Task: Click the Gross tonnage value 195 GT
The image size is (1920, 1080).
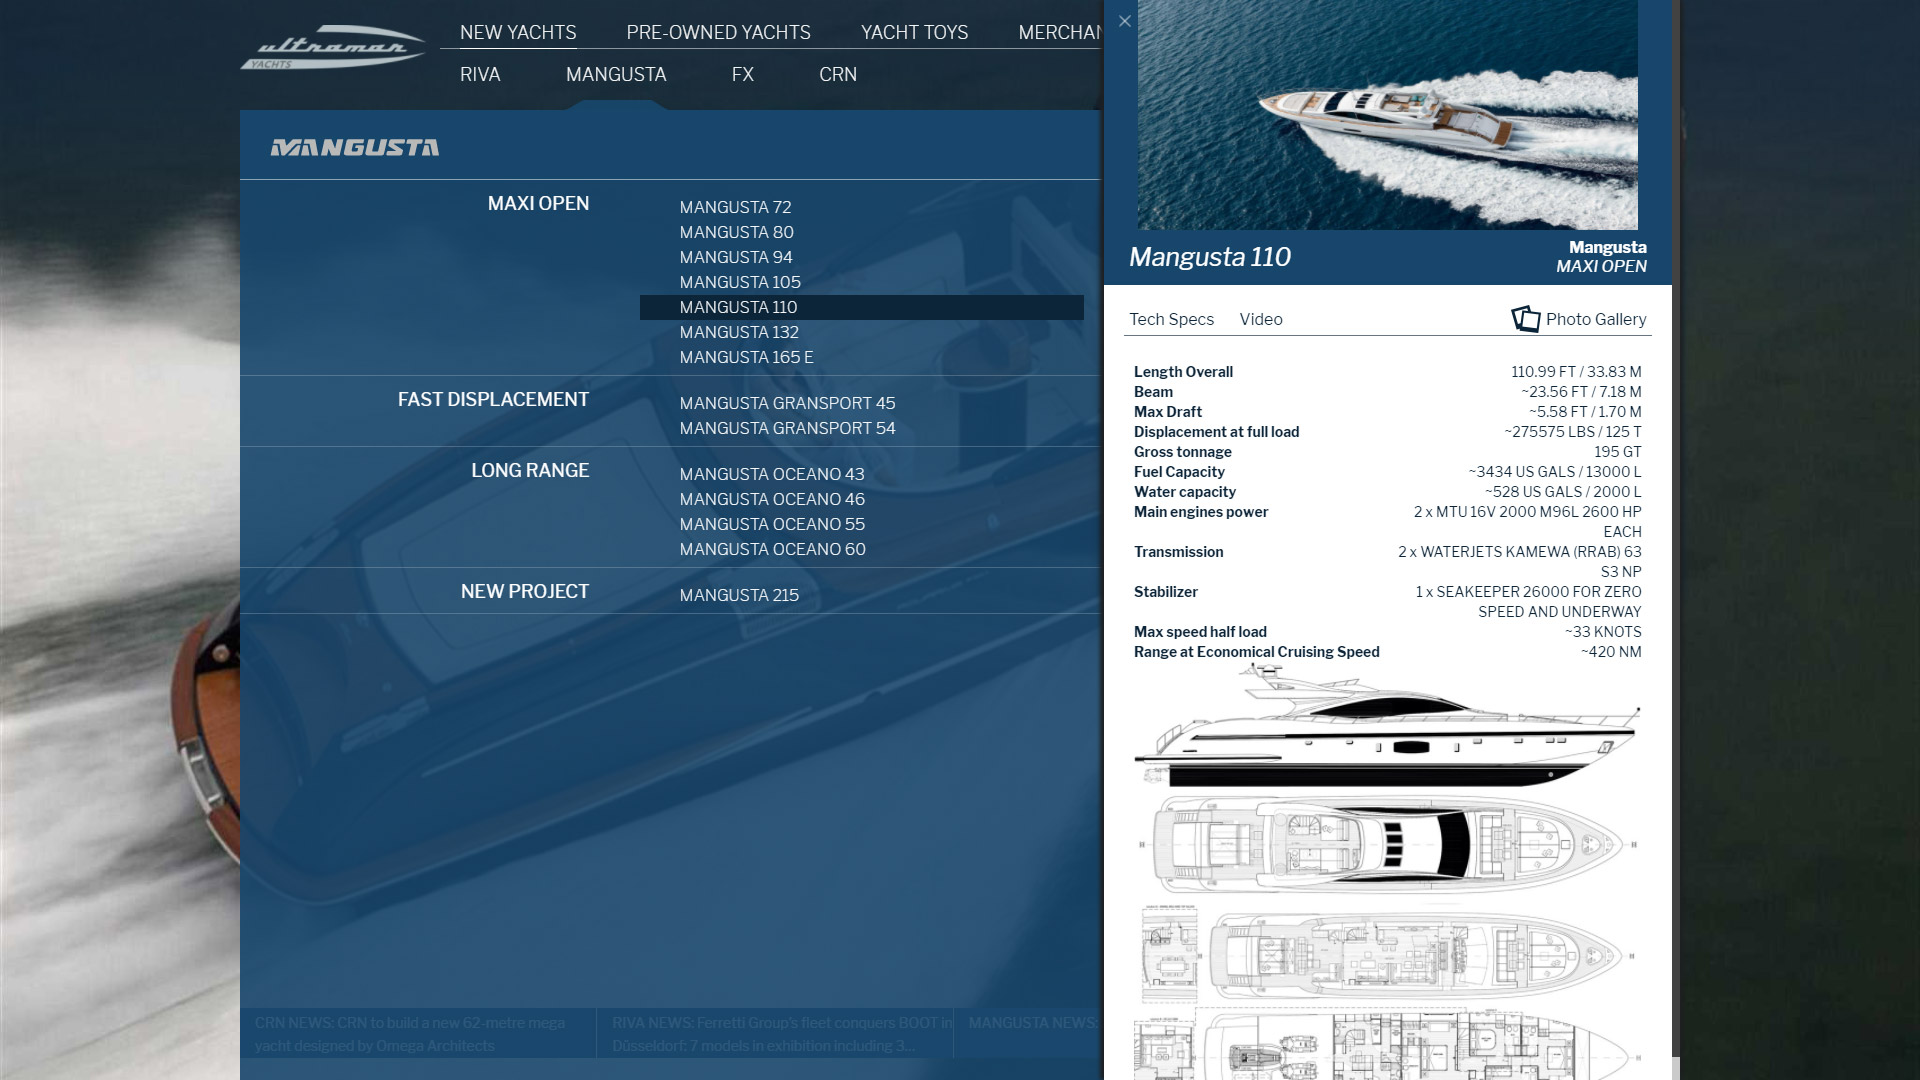Action: 1617,452
